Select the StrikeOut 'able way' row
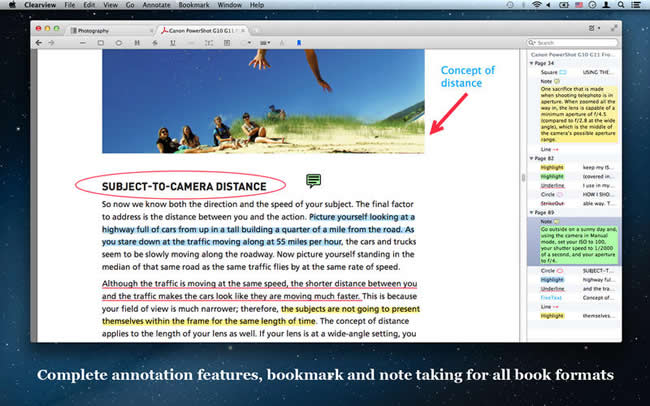650x406 pixels. tap(574, 204)
